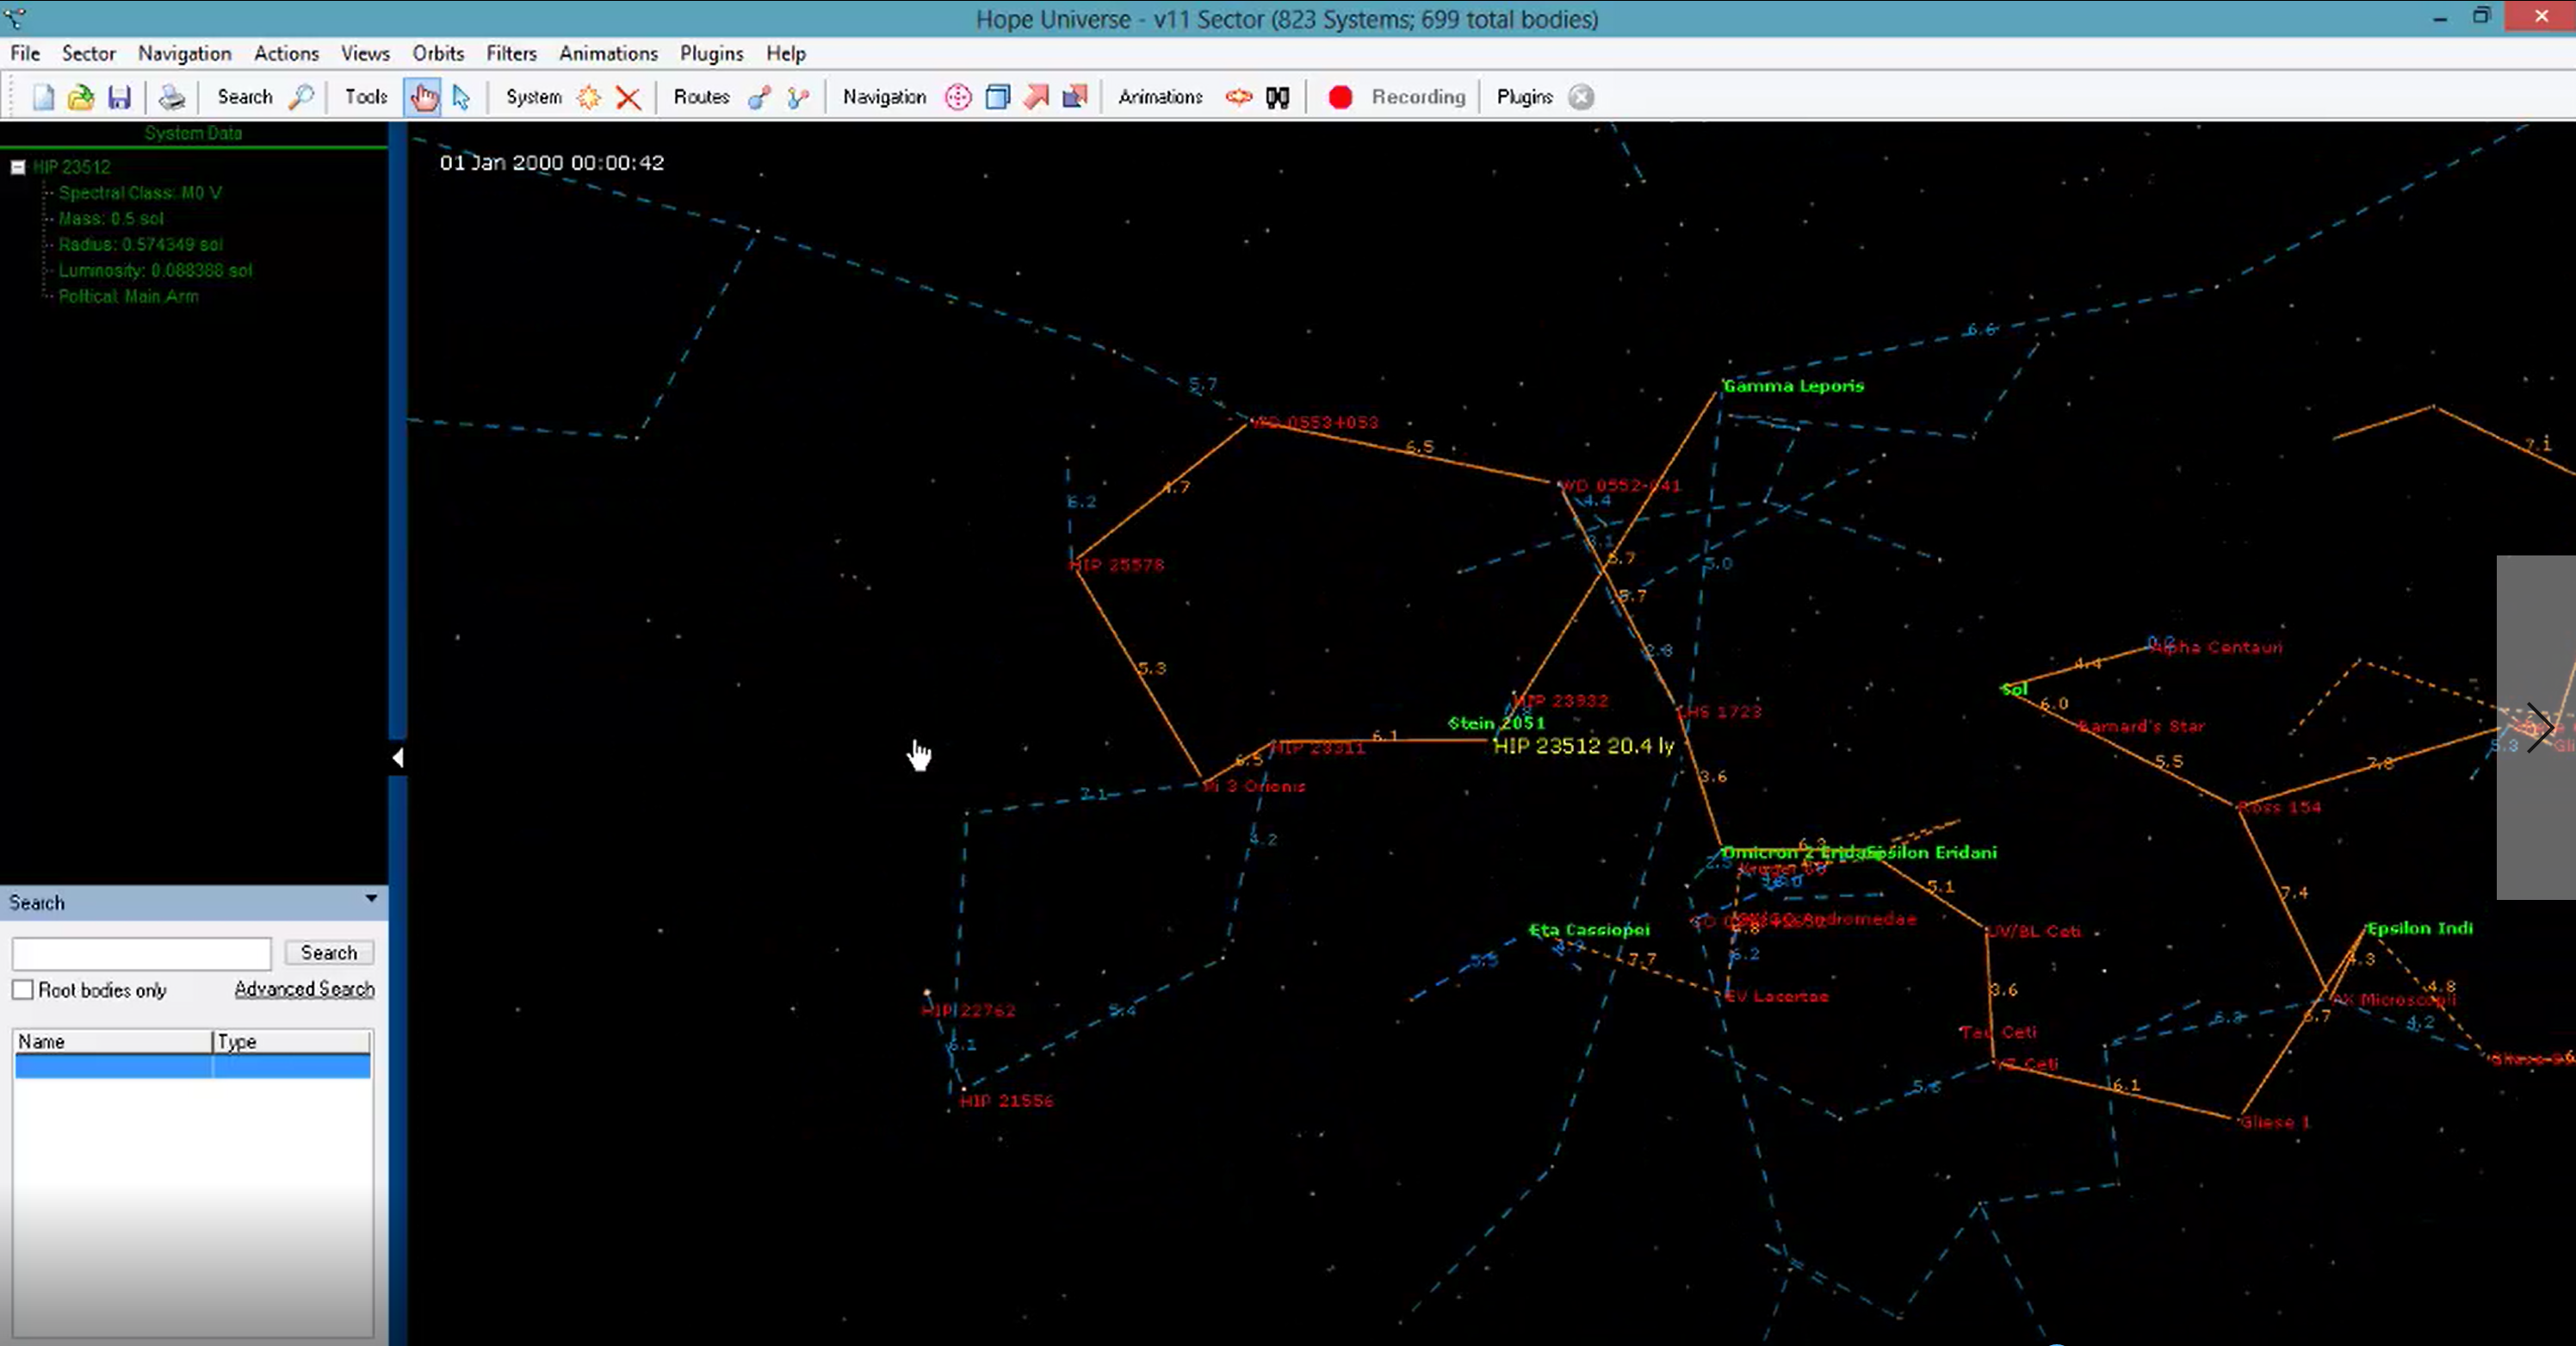Click the printer icon in toolbar
This screenshot has height=1346, width=2576.
172,97
